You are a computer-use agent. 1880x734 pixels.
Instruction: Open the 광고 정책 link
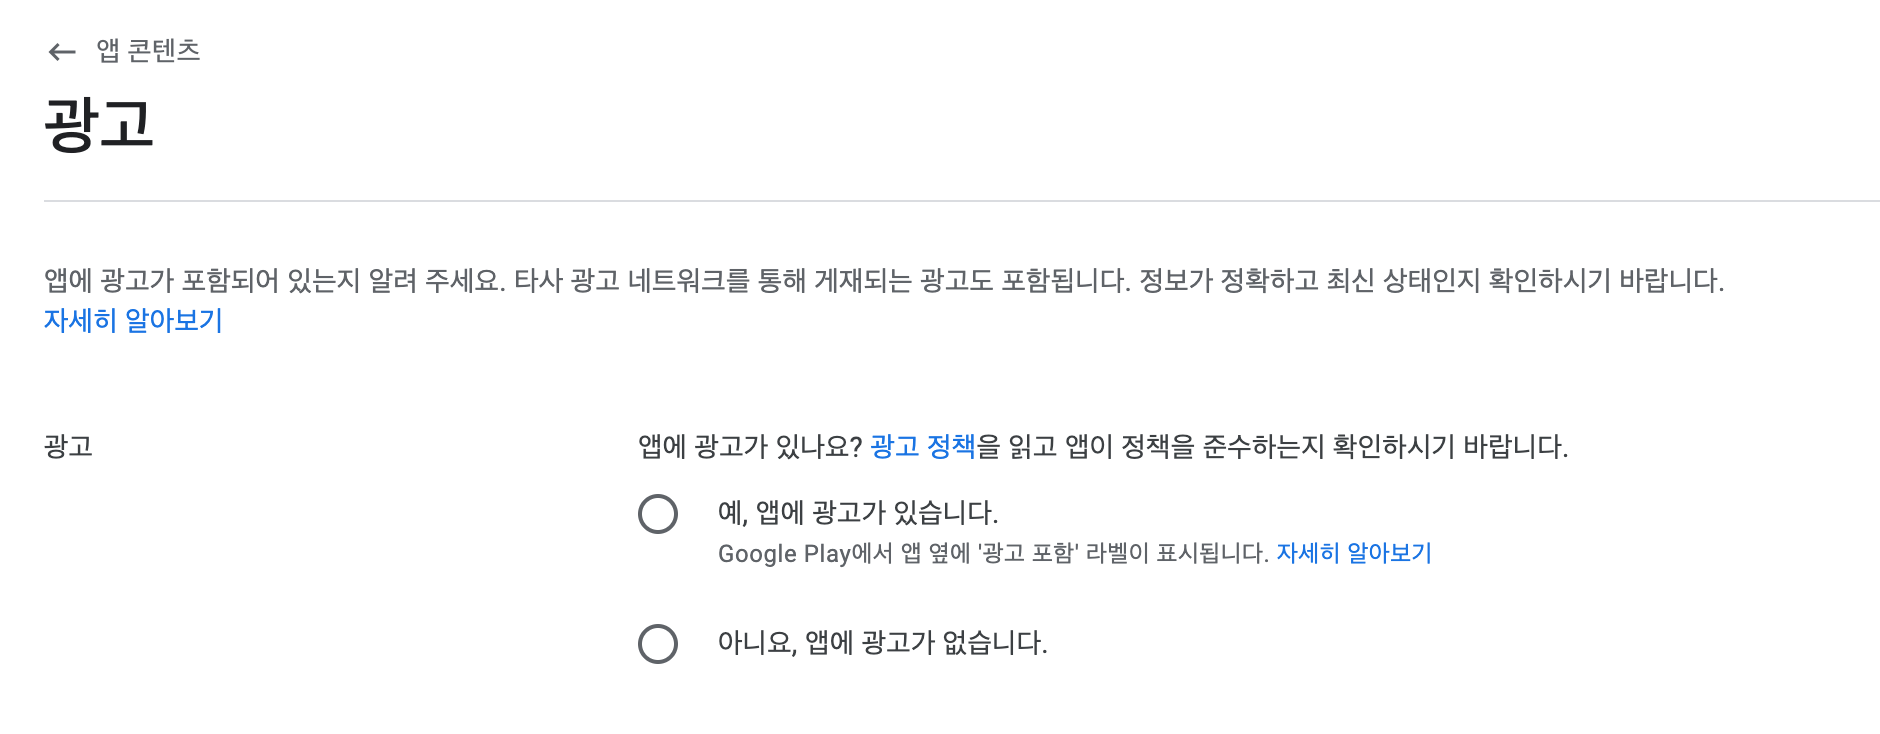click(x=922, y=446)
